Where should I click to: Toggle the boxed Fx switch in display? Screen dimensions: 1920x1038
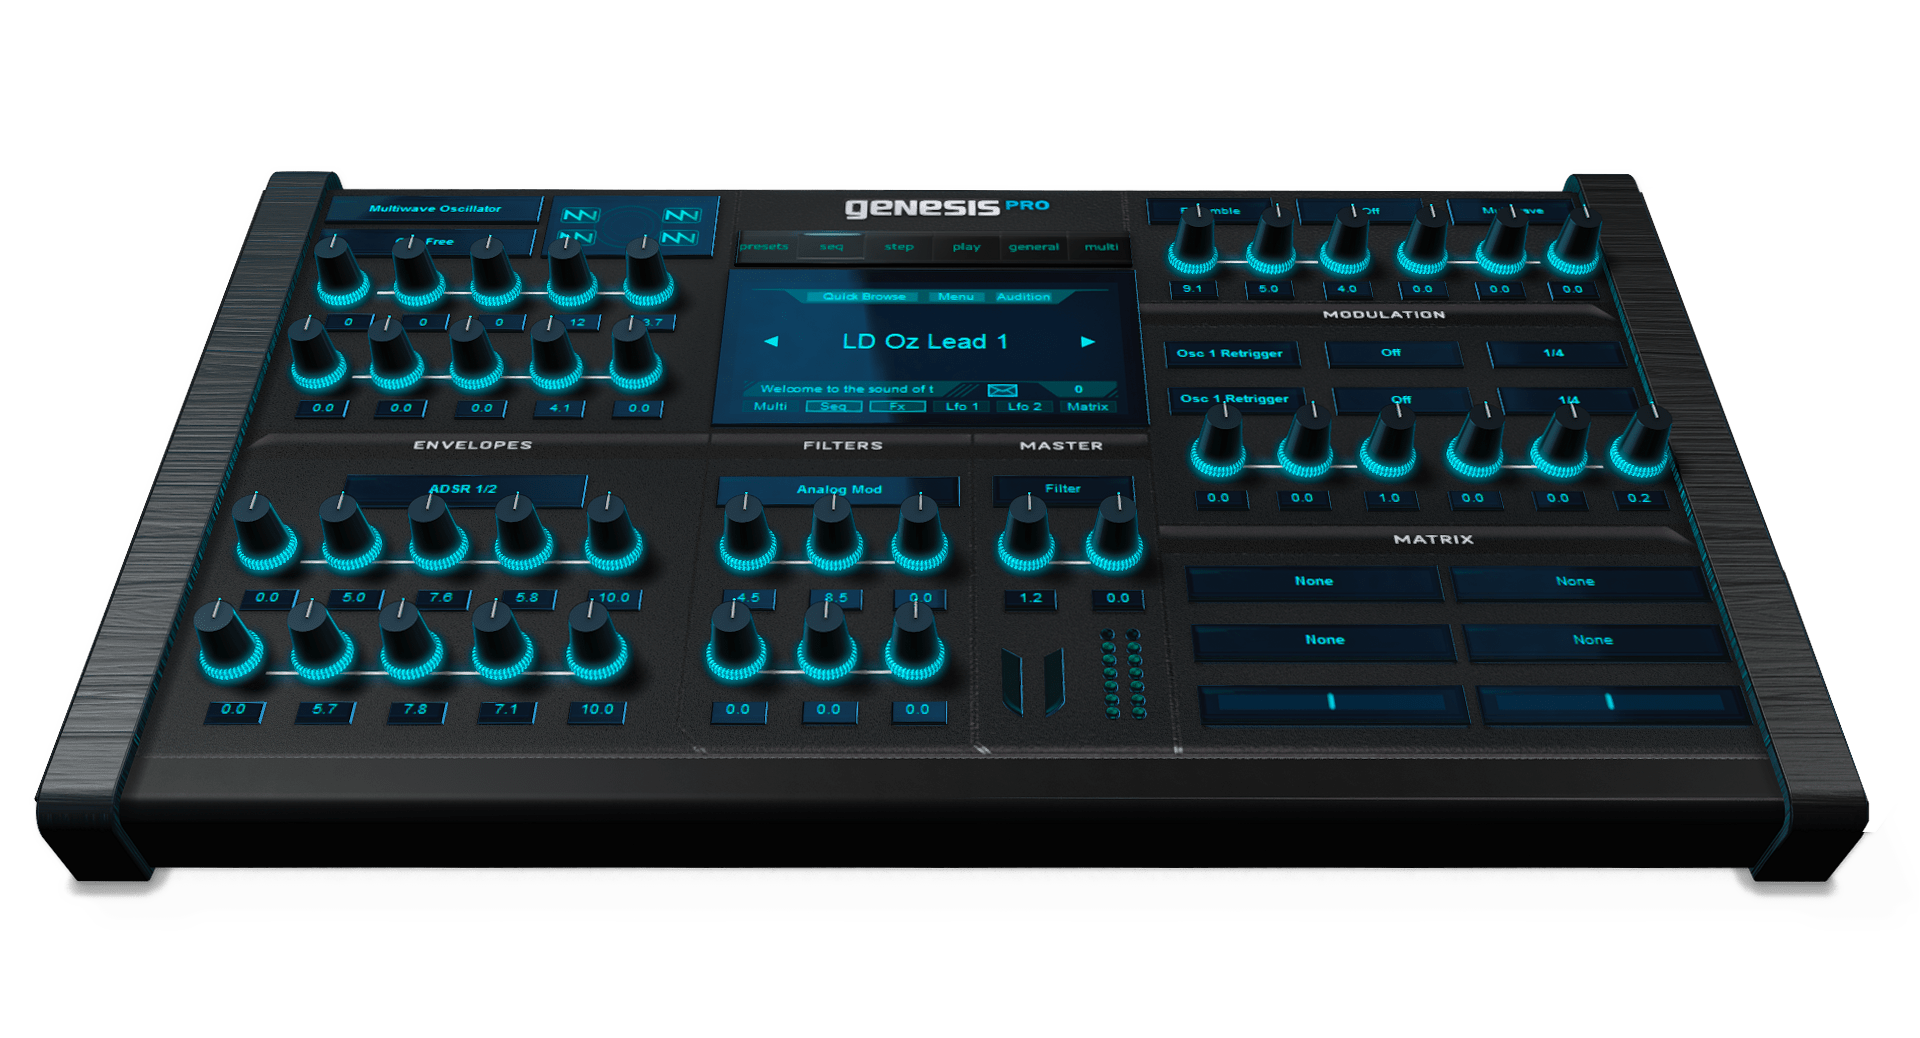click(897, 406)
